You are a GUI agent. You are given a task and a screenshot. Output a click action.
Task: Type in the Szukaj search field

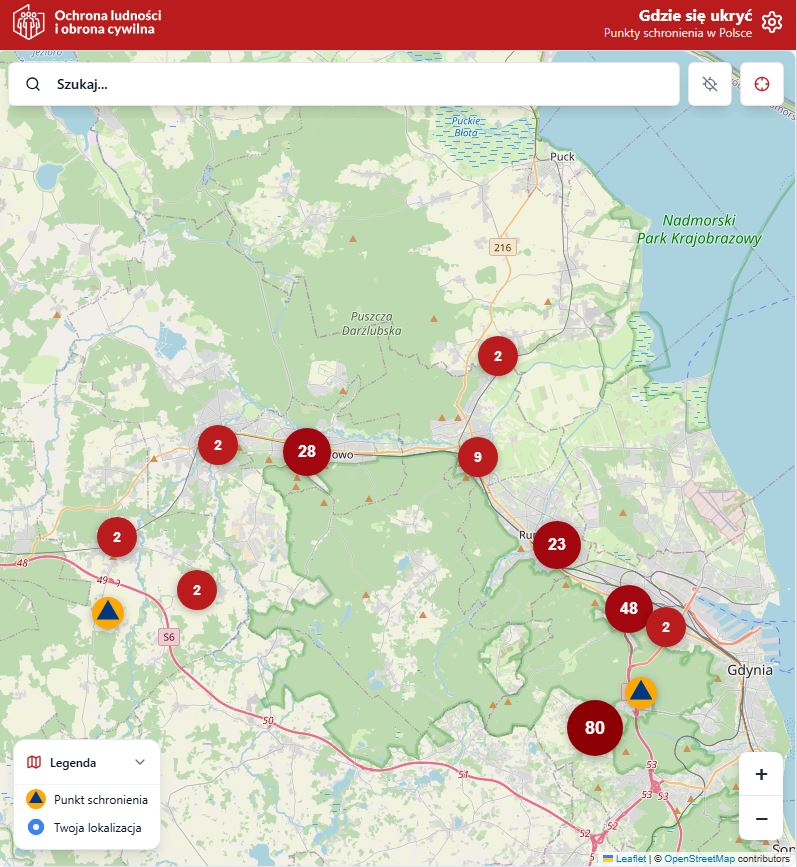[x=360, y=85]
